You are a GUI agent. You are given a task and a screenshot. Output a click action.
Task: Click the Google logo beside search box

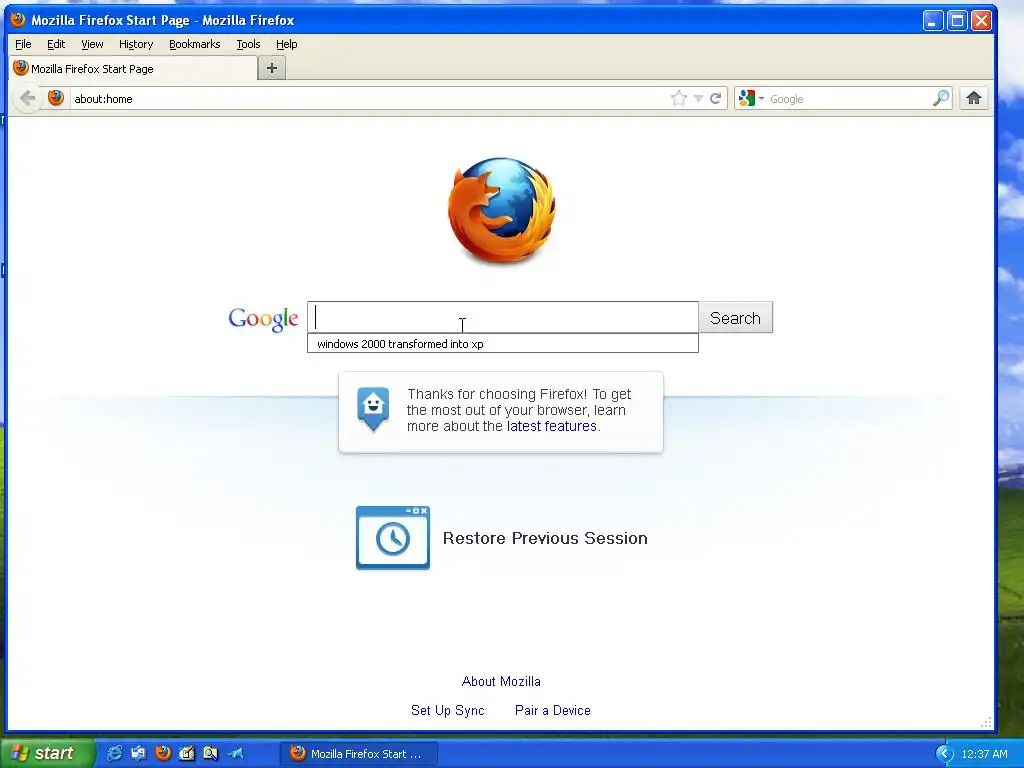[263, 319]
